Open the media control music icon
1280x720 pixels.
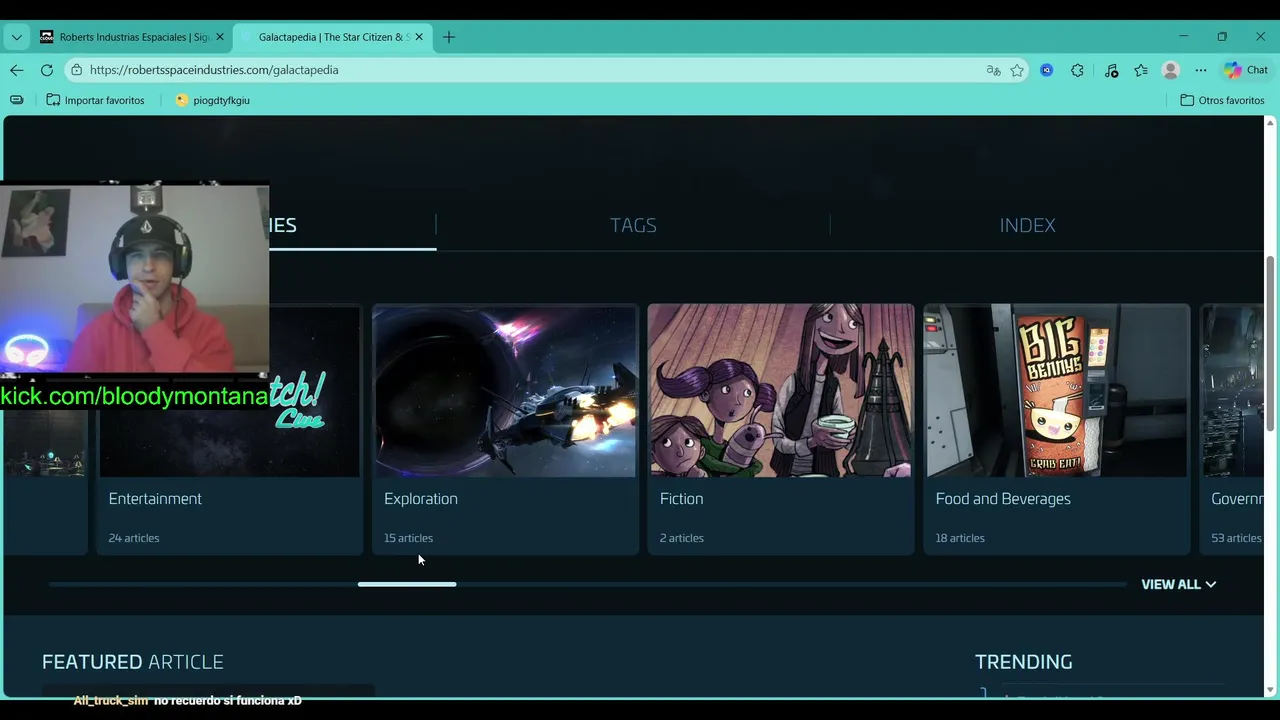click(1111, 70)
